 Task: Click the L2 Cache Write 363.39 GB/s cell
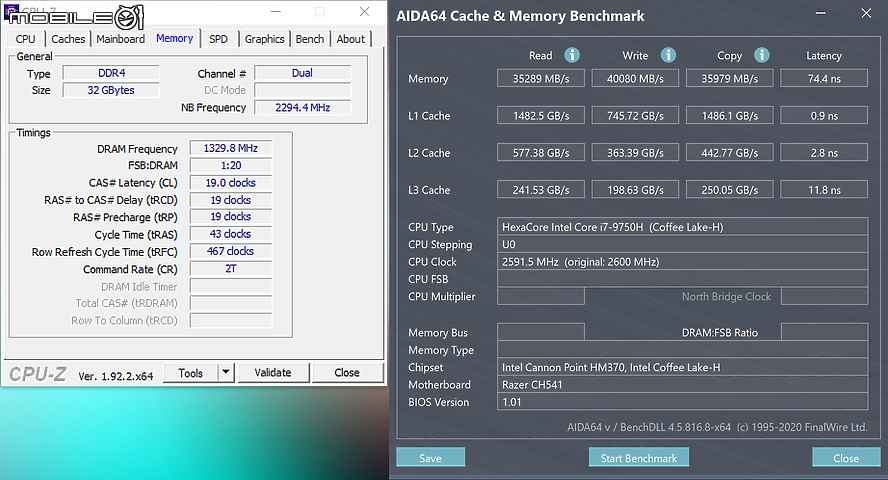pos(635,152)
